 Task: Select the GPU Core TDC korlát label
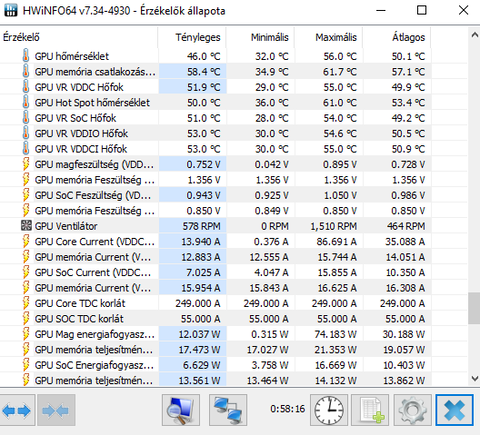[x=80, y=303]
